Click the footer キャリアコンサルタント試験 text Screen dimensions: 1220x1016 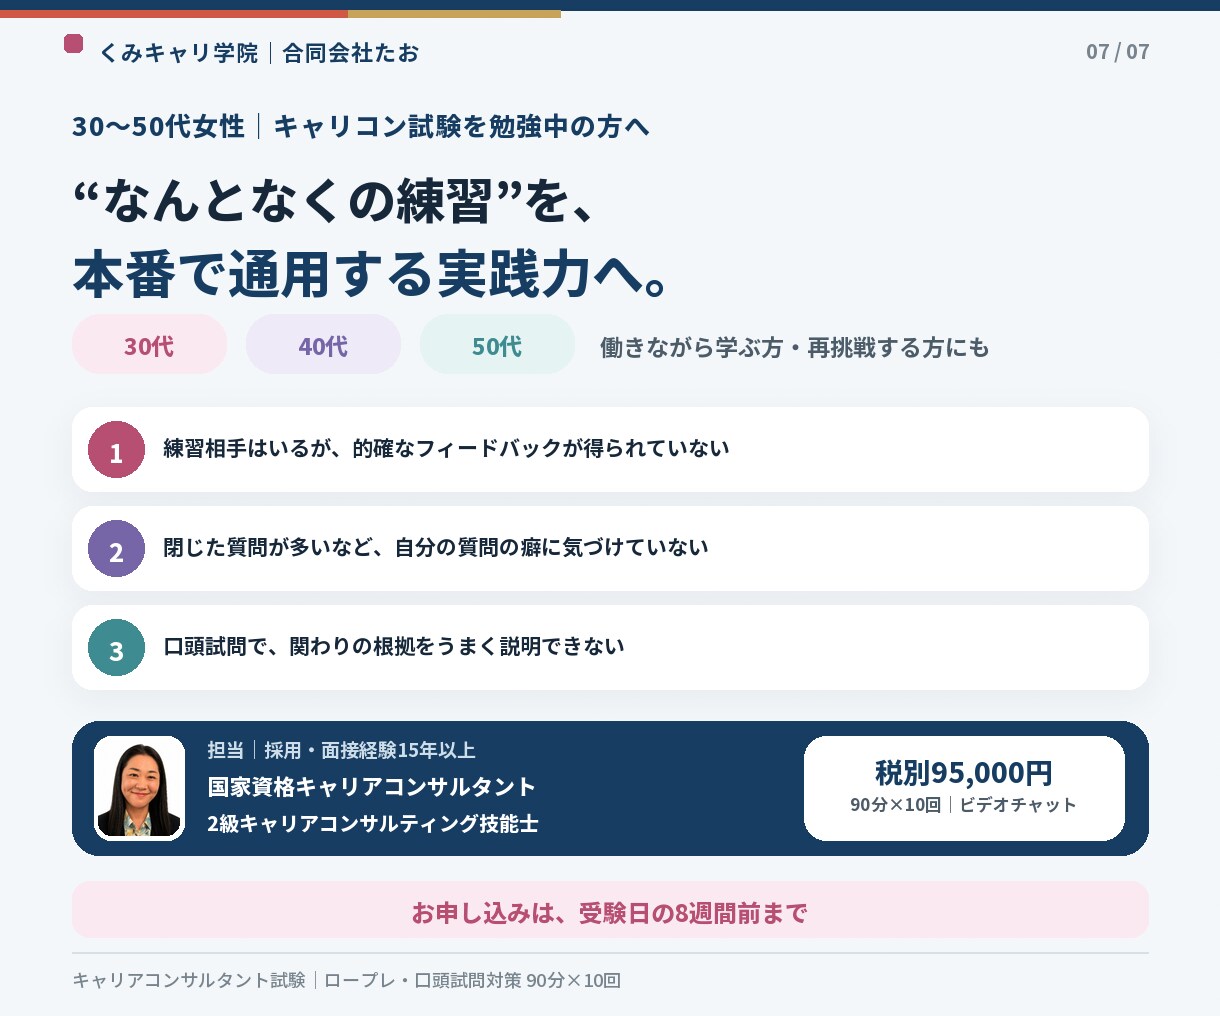[x=189, y=980]
